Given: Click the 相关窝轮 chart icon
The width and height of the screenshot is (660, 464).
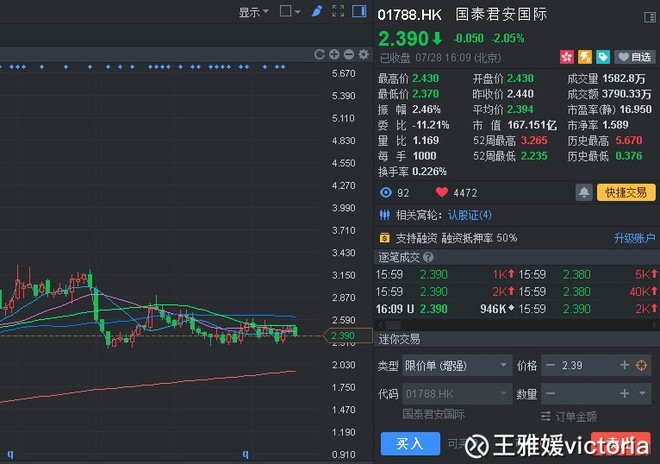Looking at the screenshot, I should 385,215.
